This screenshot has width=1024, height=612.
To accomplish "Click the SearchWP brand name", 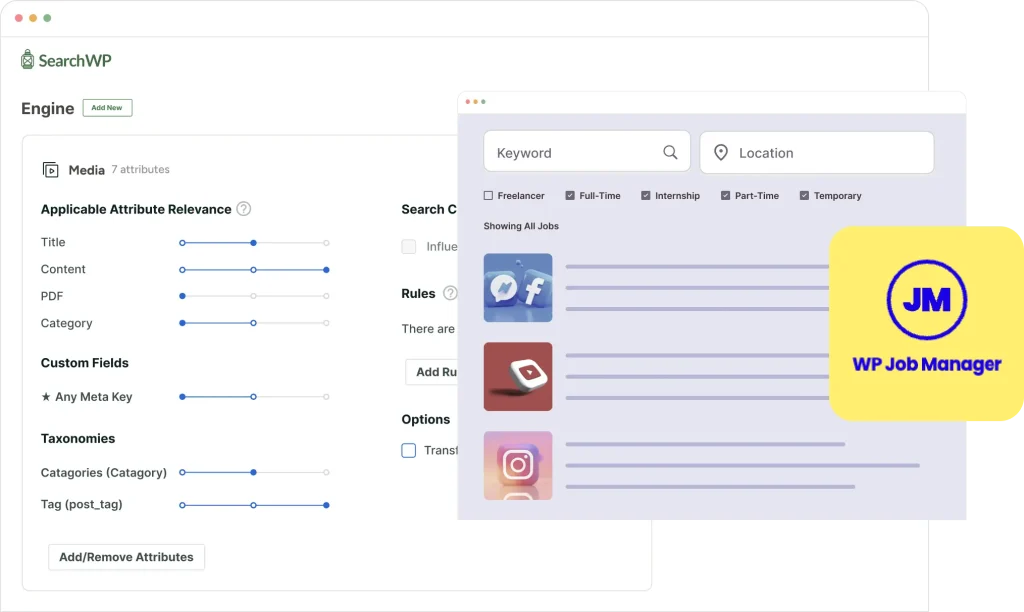I will [x=75, y=61].
